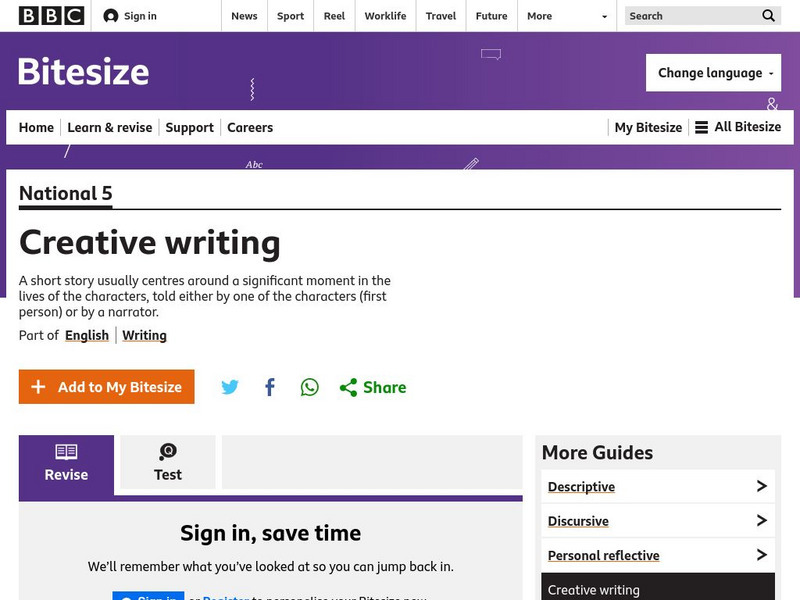800x600 pixels.
Task: Click Discursive guide link text
Action: pyautogui.click(x=578, y=521)
